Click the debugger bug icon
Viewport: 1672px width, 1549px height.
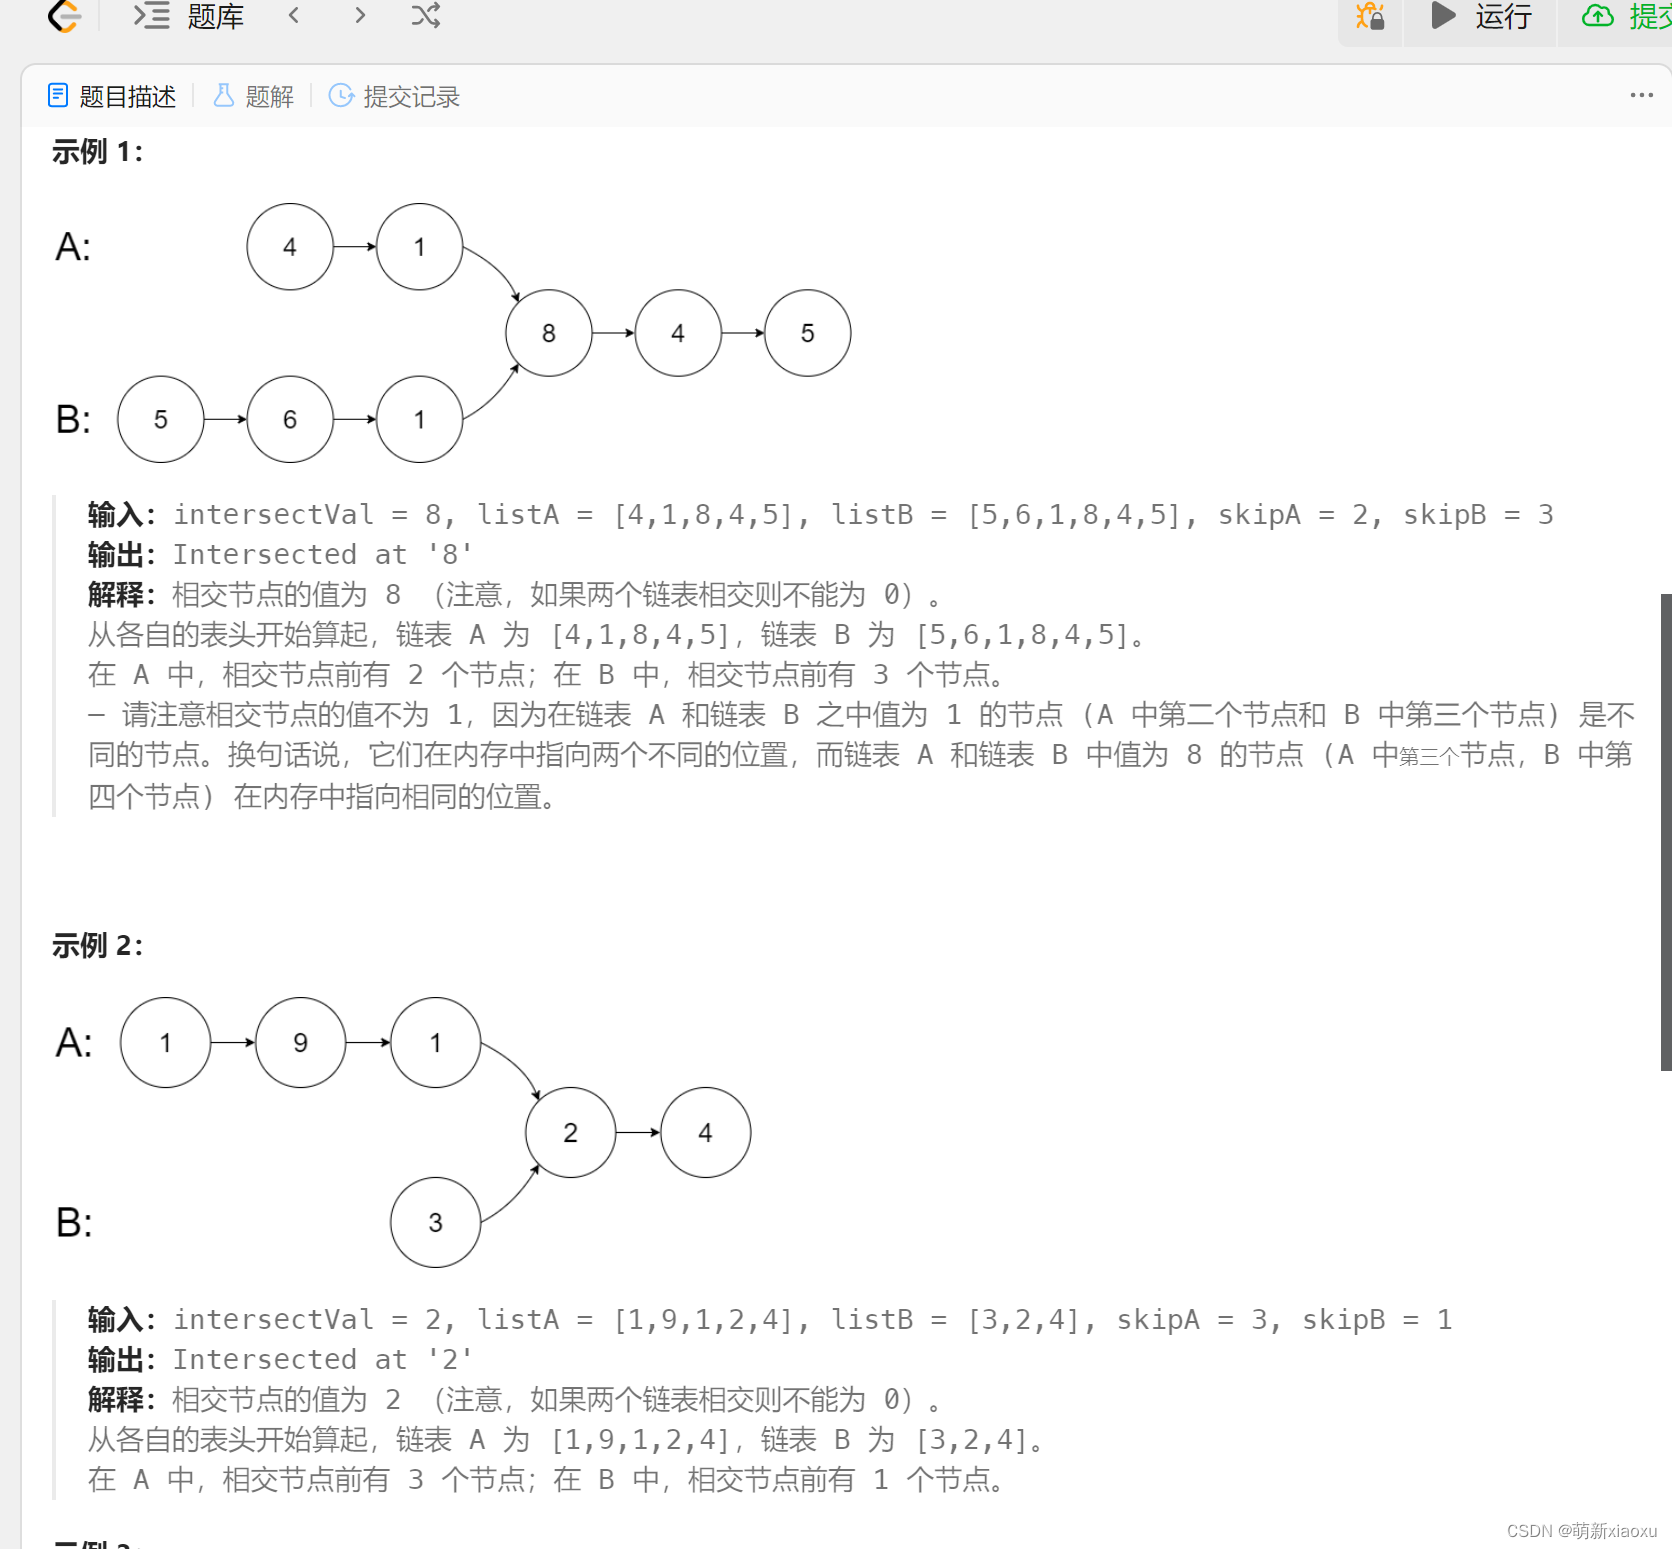tap(1370, 16)
